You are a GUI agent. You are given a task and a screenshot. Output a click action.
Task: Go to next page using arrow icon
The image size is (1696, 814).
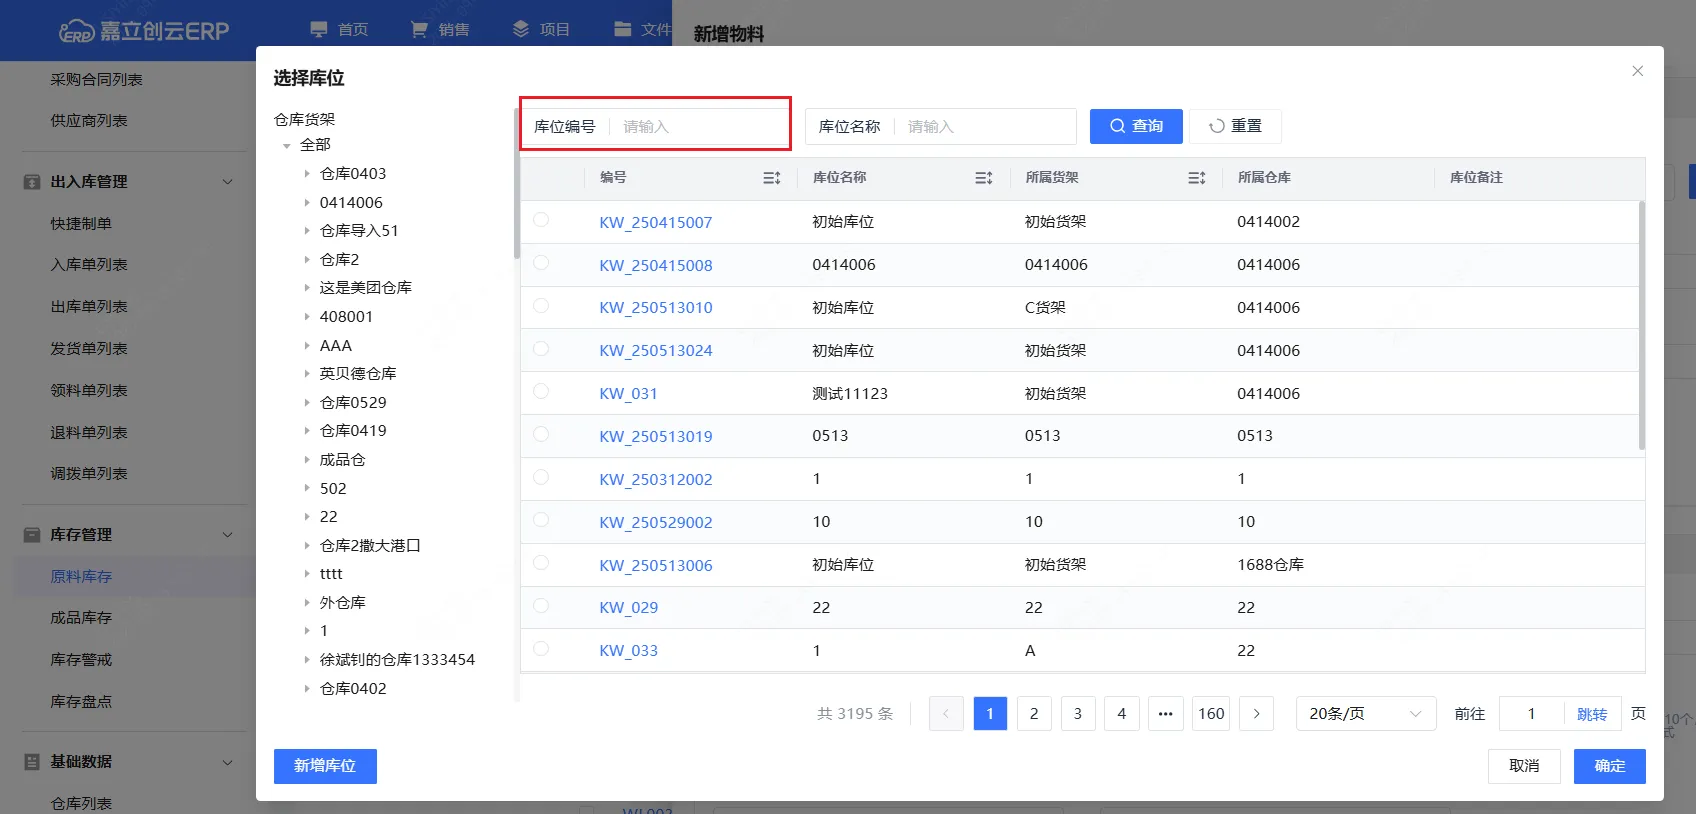pyautogui.click(x=1256, y=714)
